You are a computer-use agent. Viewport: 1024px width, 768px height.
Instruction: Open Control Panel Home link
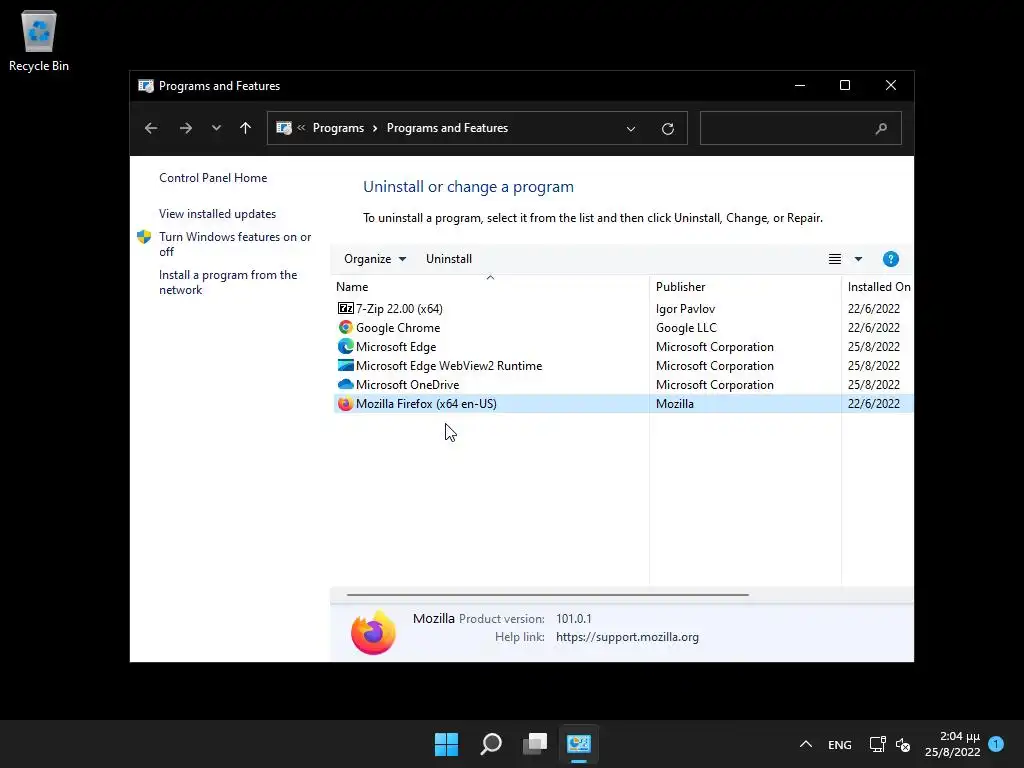213,178
